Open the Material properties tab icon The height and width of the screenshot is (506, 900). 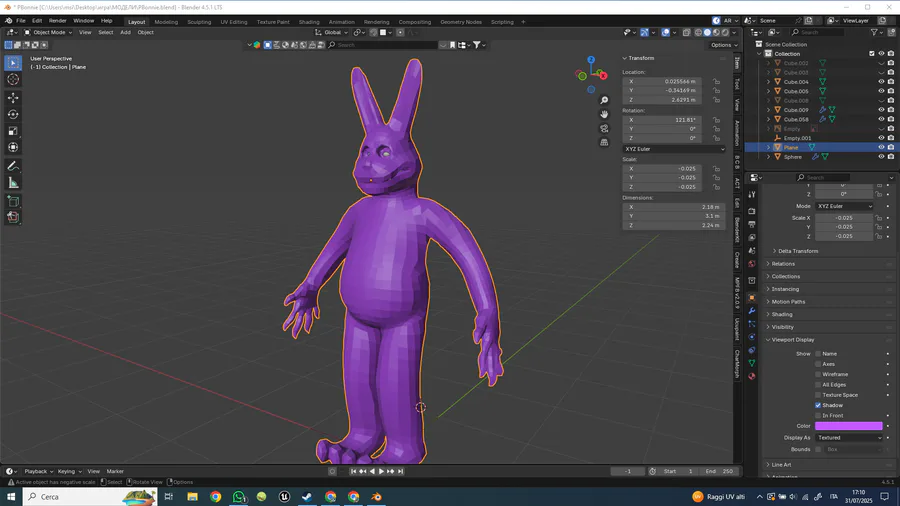(x=752, y=376)
